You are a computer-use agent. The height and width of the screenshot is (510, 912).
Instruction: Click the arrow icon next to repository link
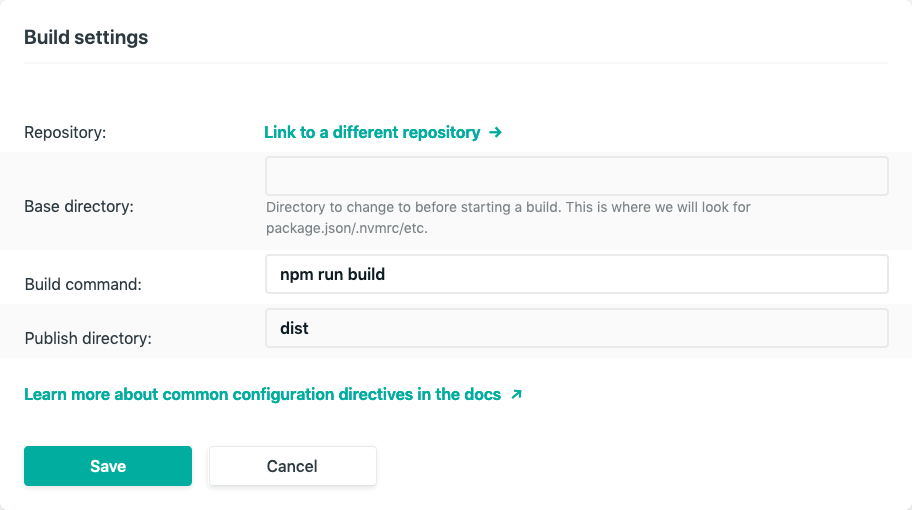pyautogui.click(x=496, y=133)
